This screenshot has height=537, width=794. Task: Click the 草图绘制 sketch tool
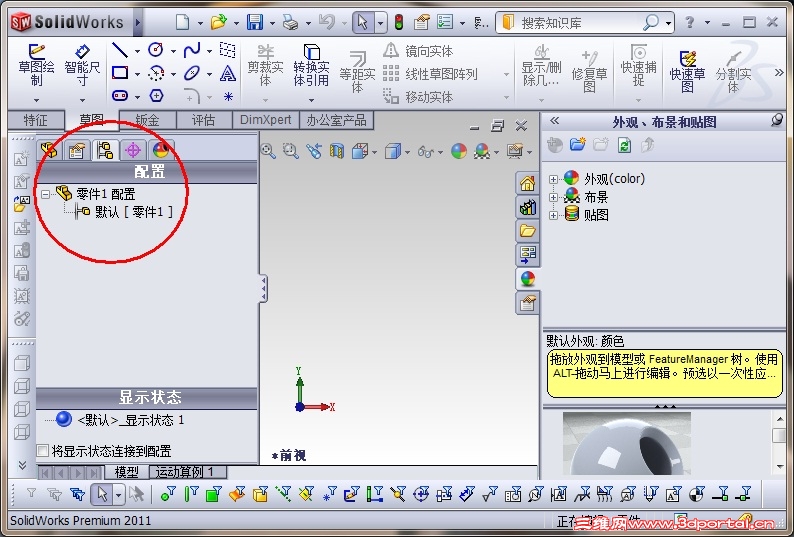[x=36, y=67]
